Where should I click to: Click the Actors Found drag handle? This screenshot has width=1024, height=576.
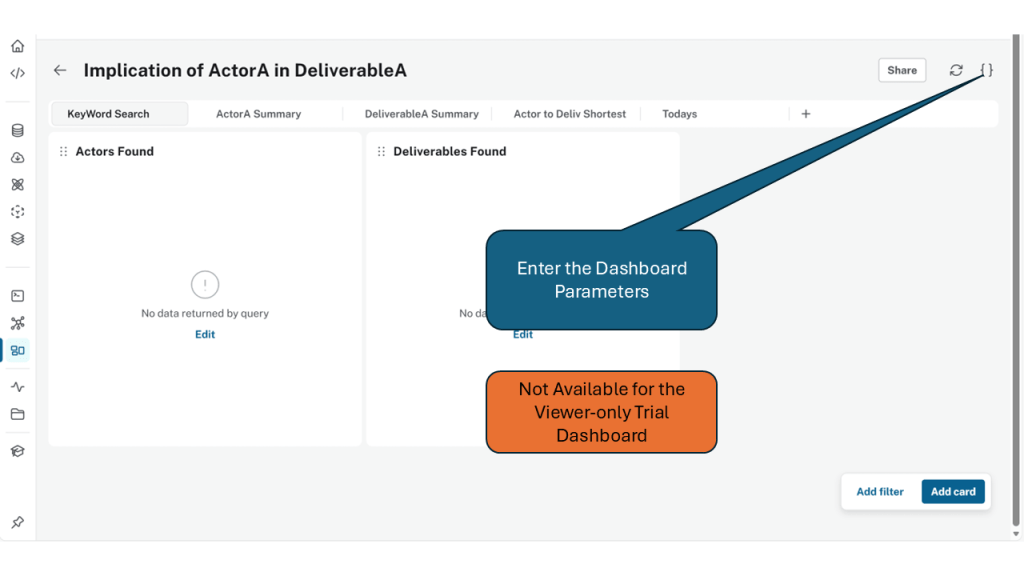coord(64,152)
